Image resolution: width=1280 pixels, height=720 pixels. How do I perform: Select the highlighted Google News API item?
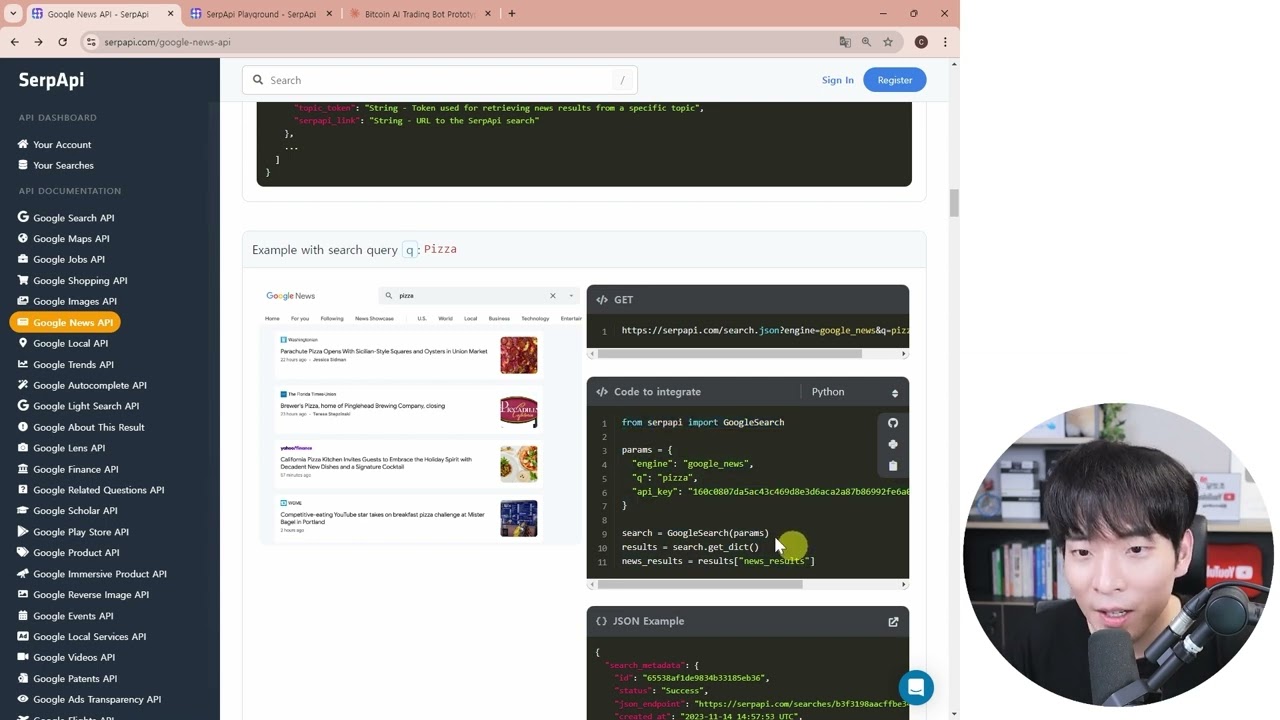[x=65, y=322]
